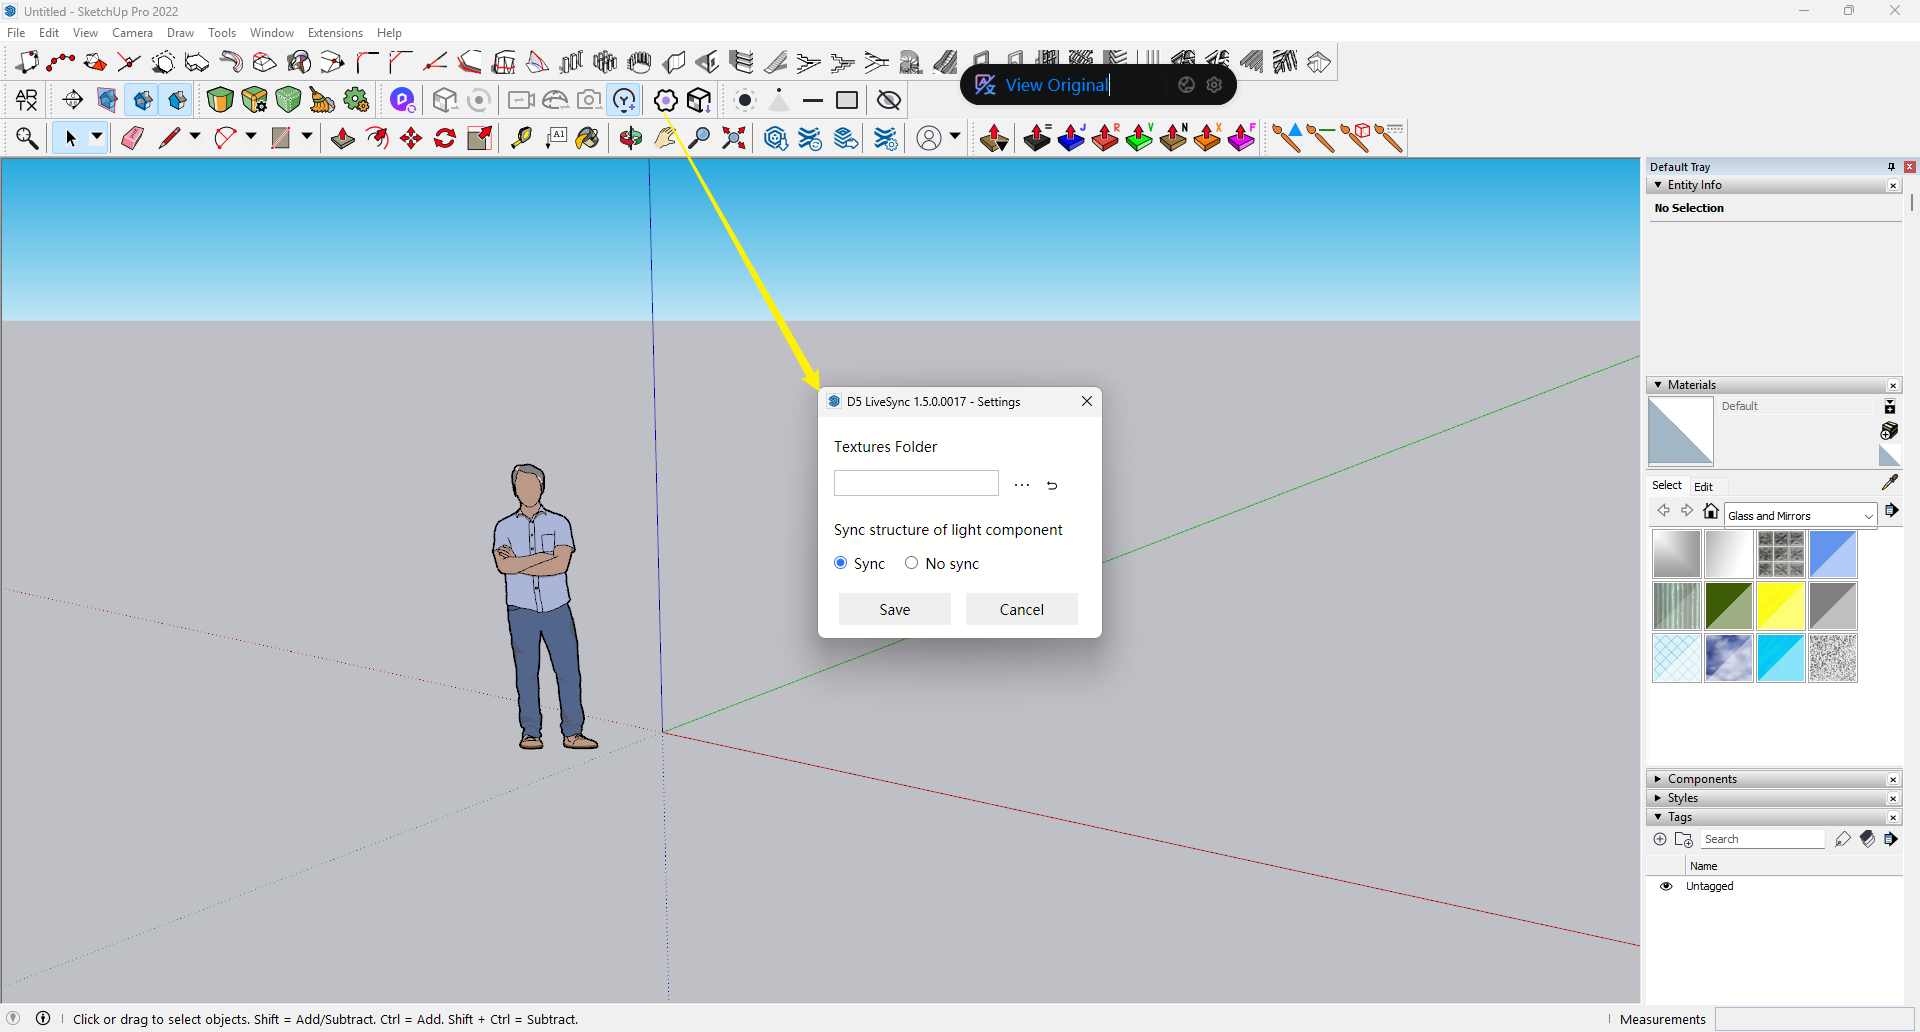This screenshot has height=1032, width=1920.
Task: Click the Zoom Extents tool
Action: 734,138
